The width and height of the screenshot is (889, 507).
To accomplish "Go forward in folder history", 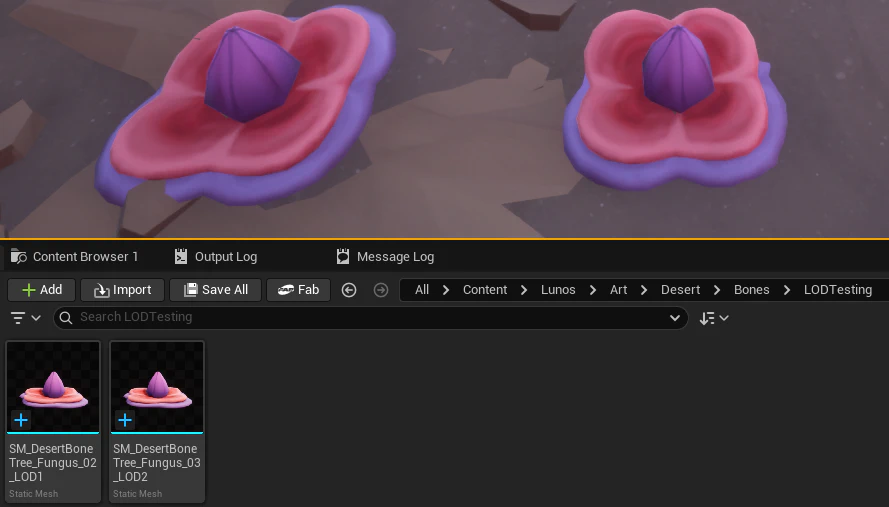I will (x=381, y=290).
